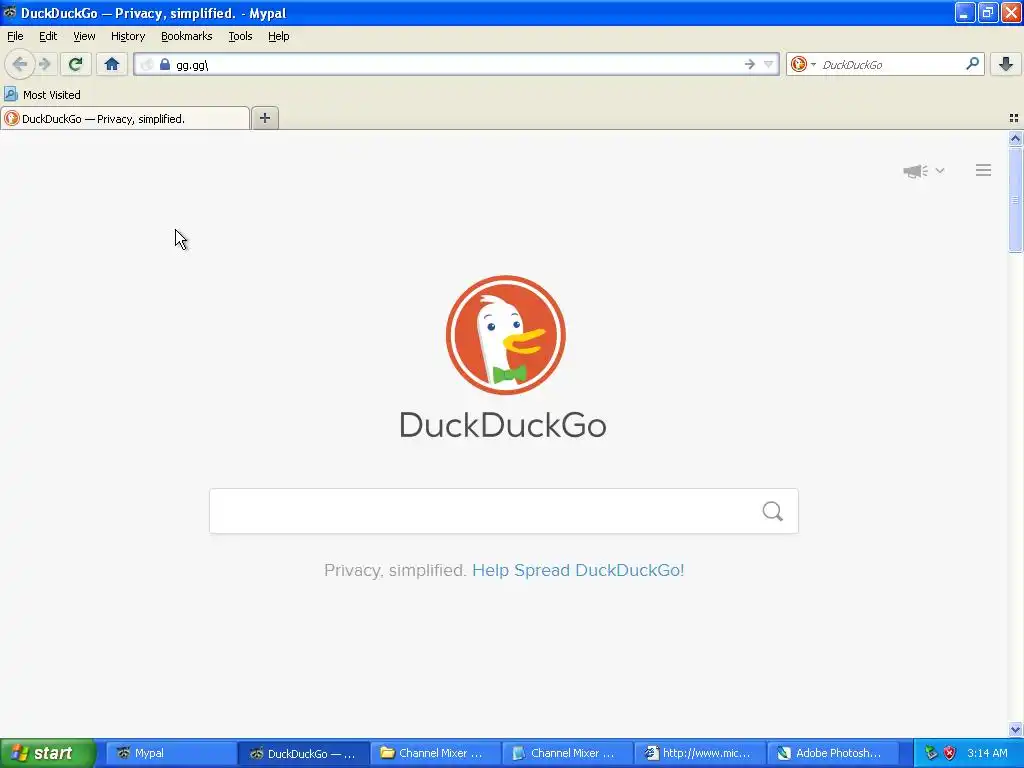Screen dimensions: 1024x768
Task: Open the History menu
Action: 128,36
